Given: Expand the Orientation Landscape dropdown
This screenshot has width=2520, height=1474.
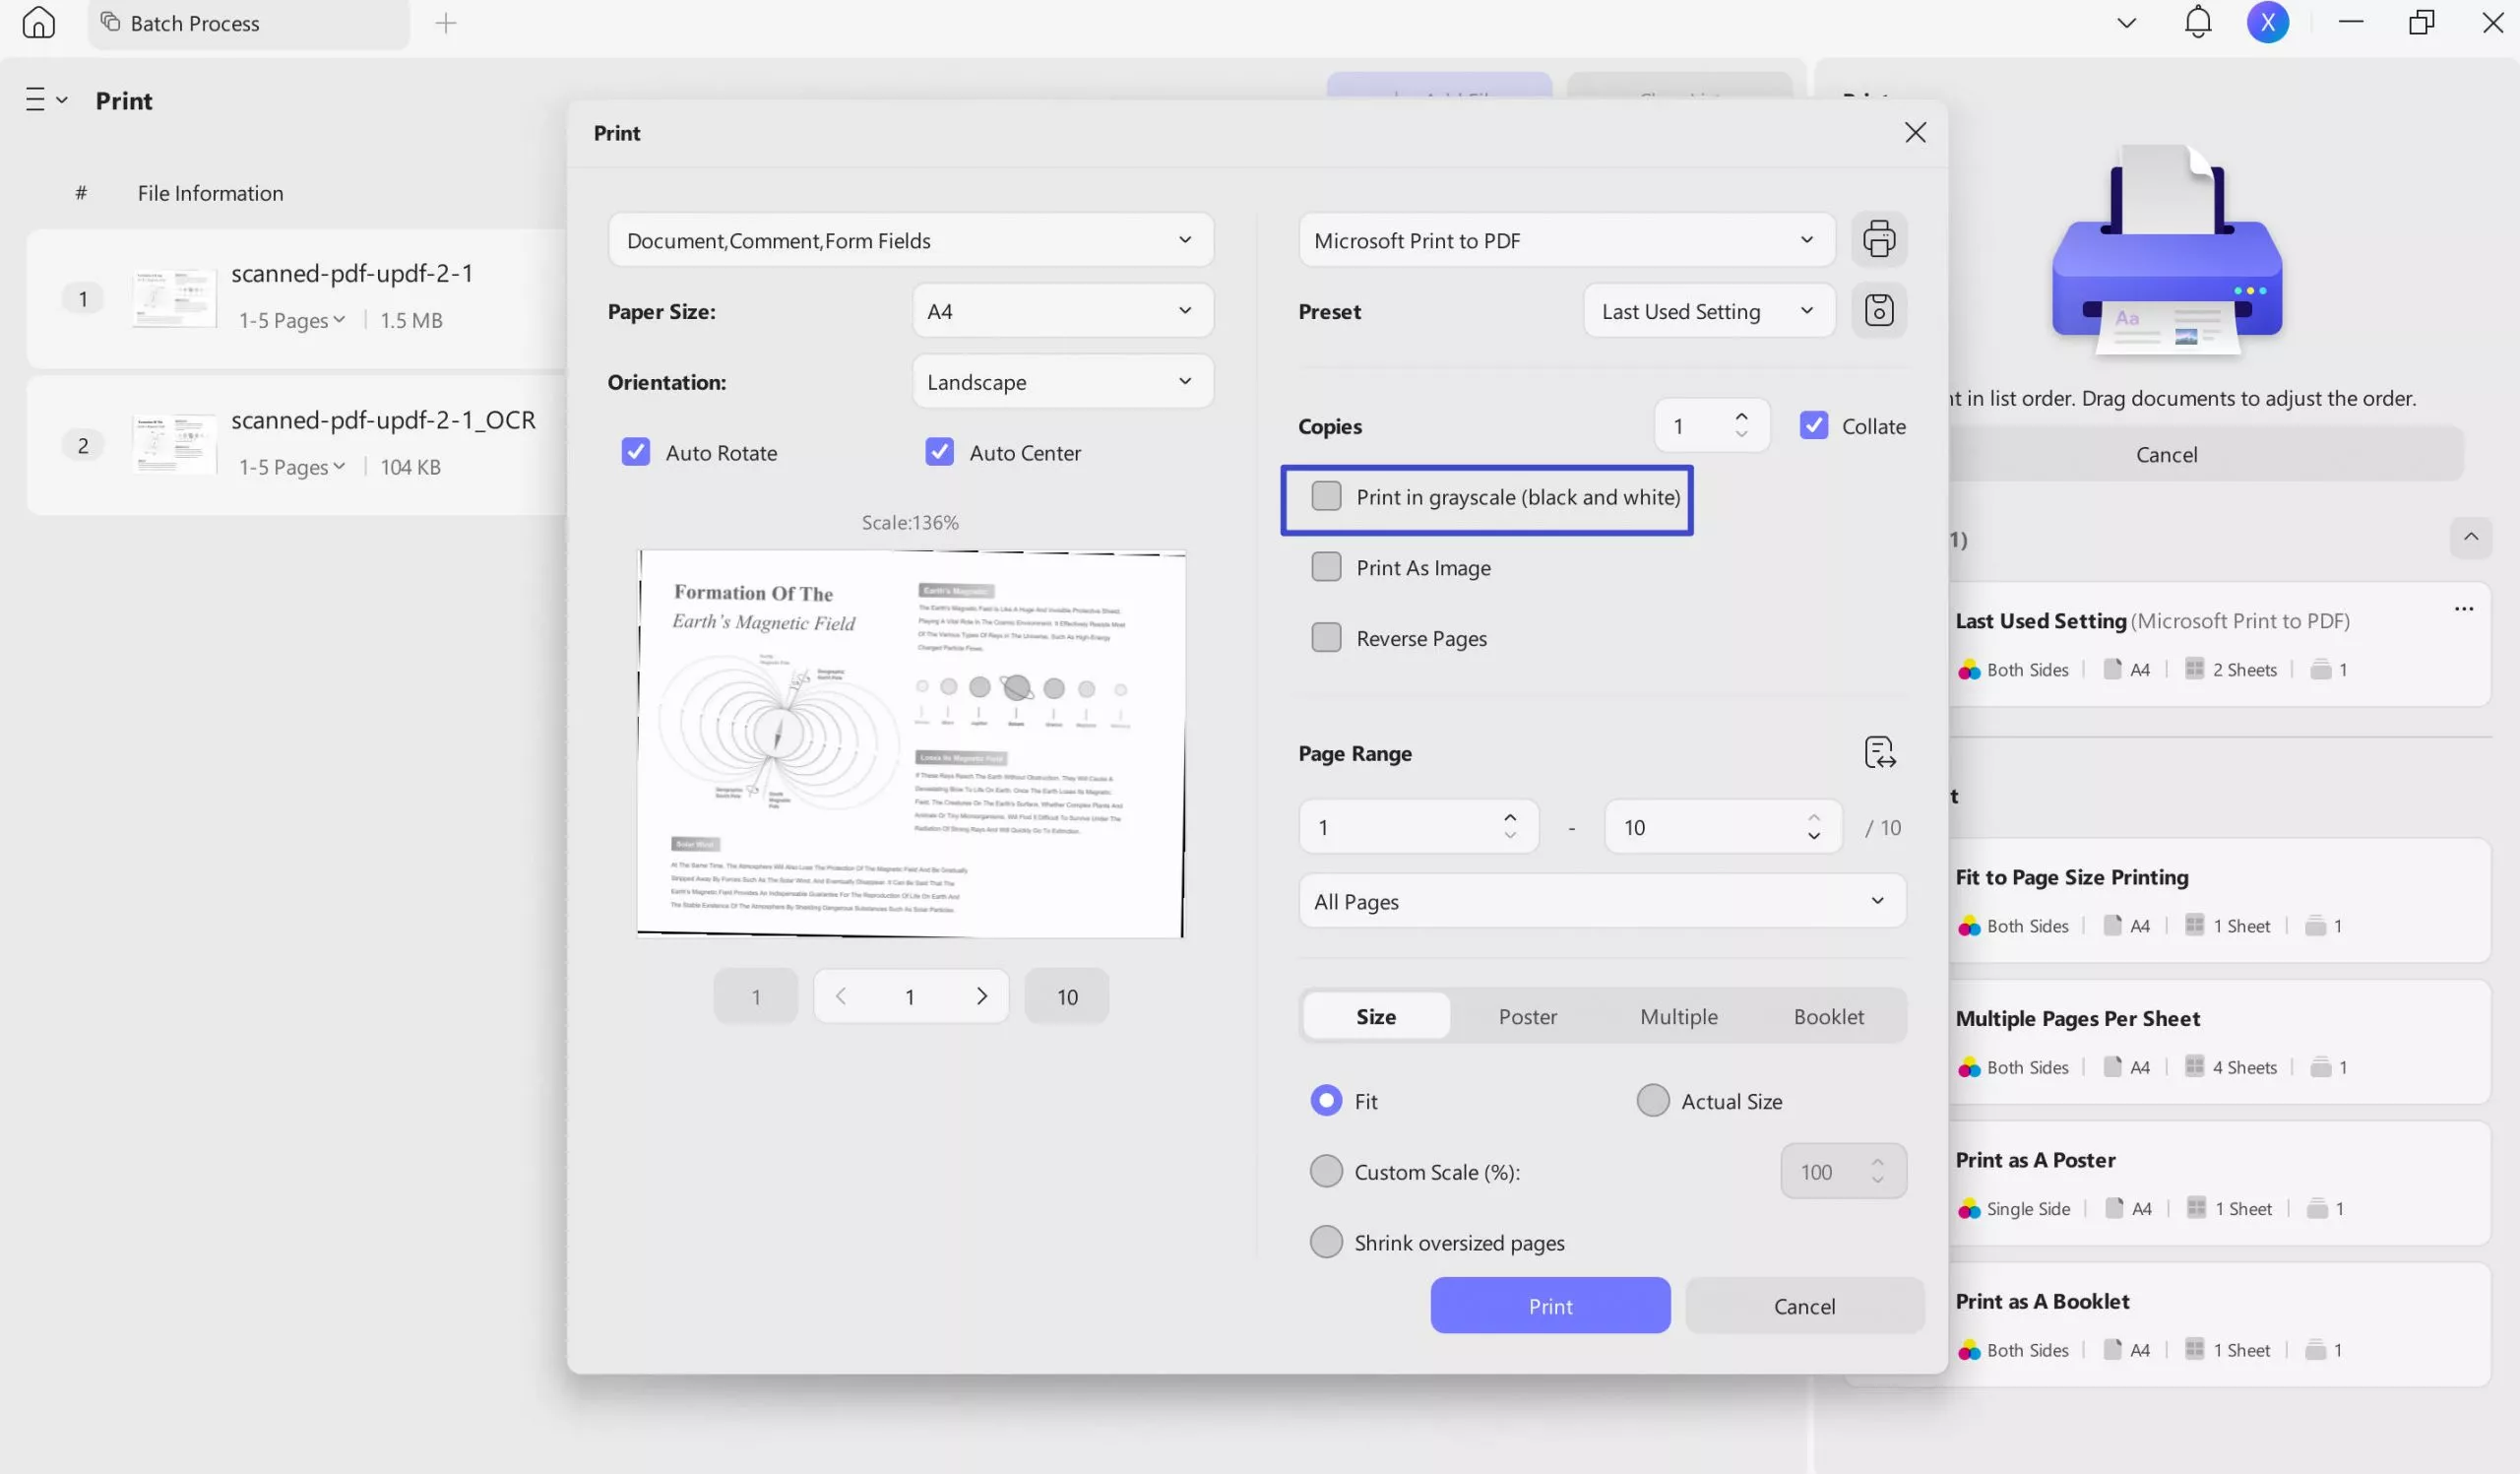Looking at the screenshot, I should (1062, 382).
